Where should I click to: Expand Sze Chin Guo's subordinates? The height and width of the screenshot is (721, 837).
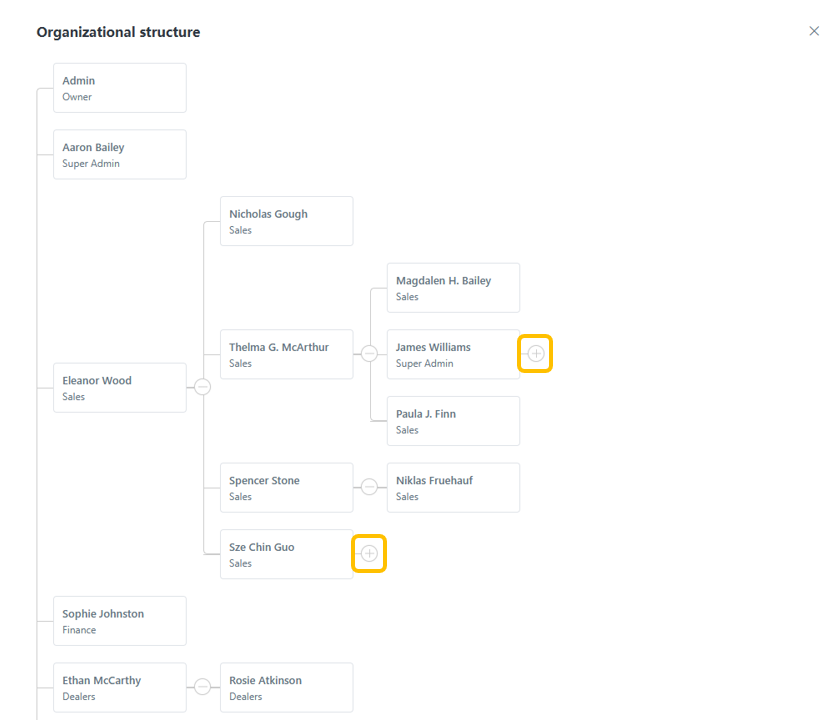[x=369, y=553]
